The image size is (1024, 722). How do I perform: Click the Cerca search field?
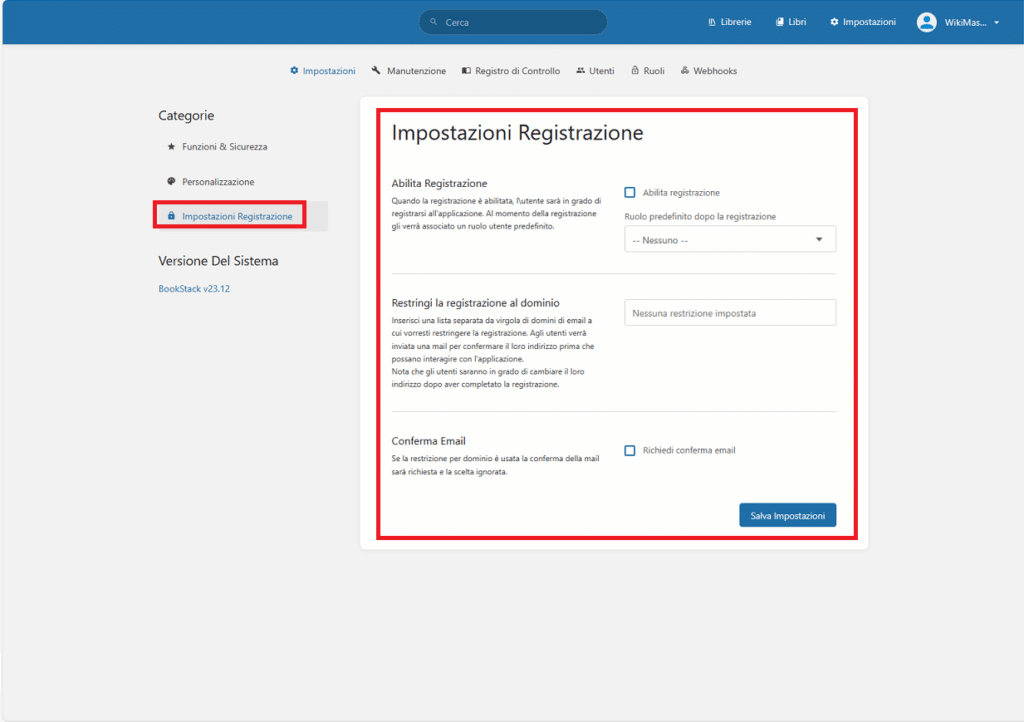point(513,22)
